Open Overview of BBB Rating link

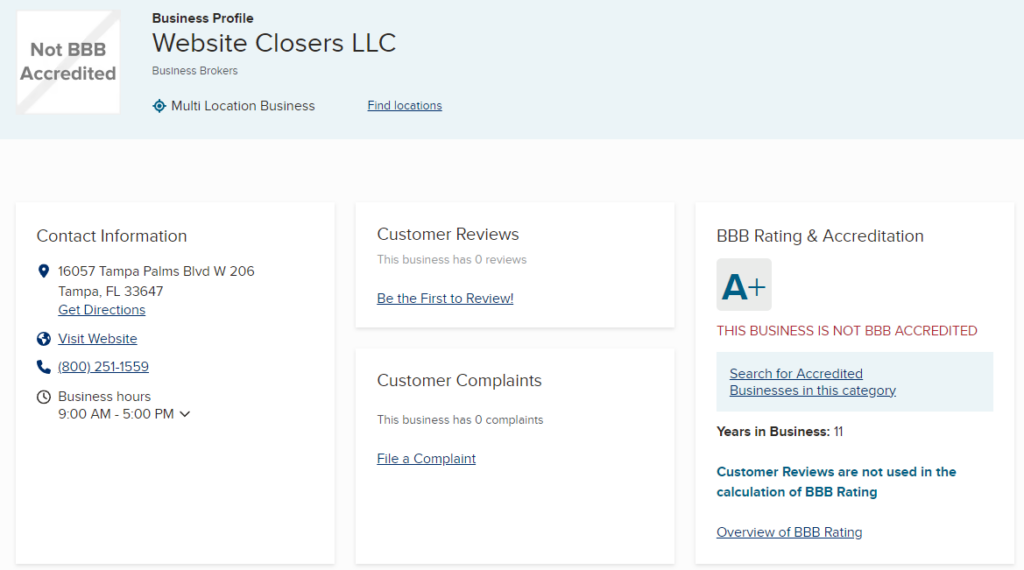coord(789,532)
